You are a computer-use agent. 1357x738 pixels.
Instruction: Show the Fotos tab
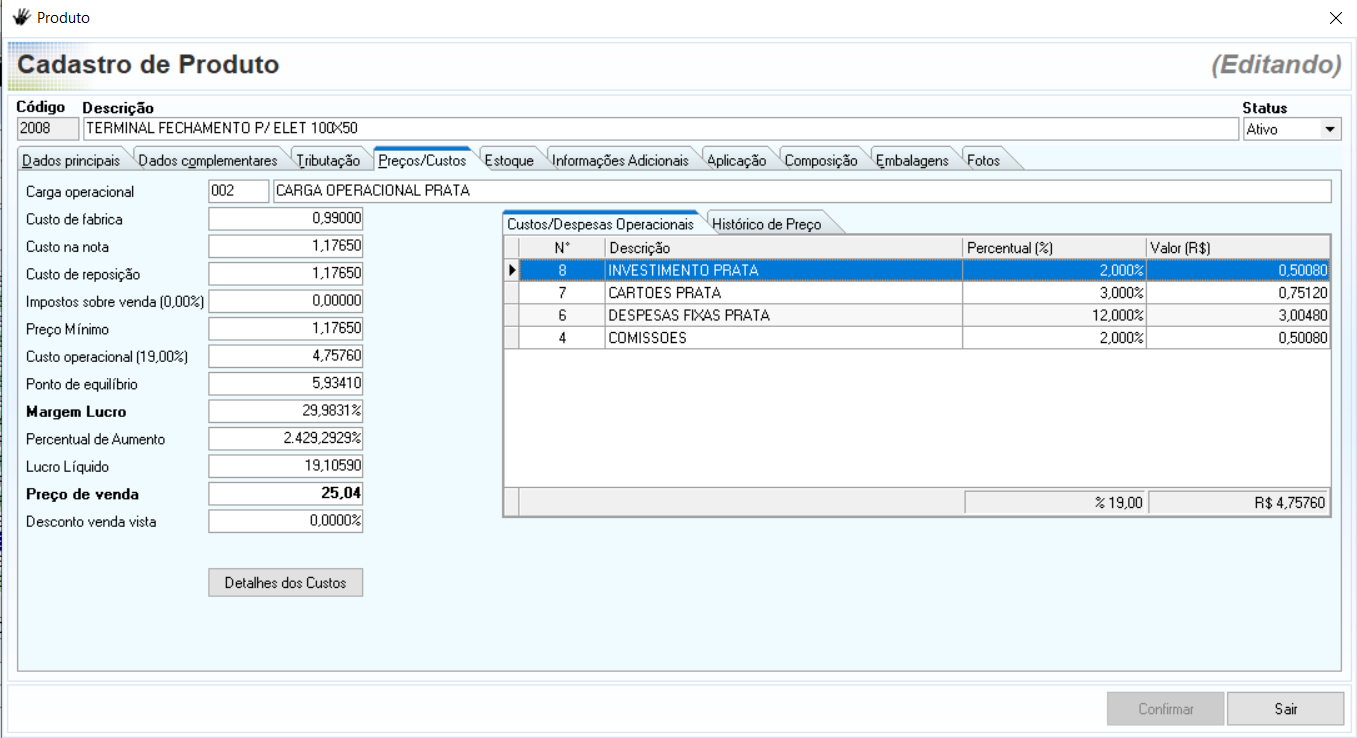click(x=984, y=160)
